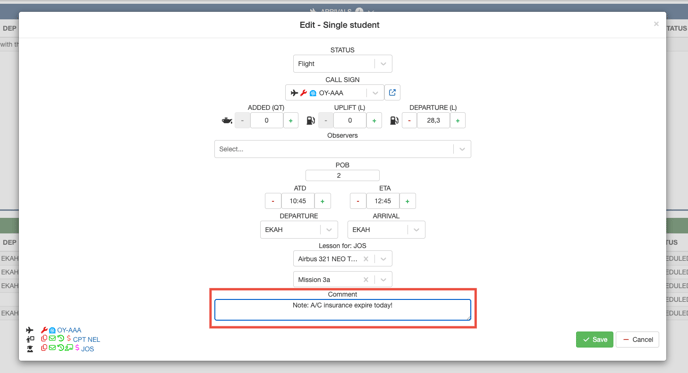Open the Observers select dropdown
Screen dimensions: 688x373
click(x=343, y=149)
